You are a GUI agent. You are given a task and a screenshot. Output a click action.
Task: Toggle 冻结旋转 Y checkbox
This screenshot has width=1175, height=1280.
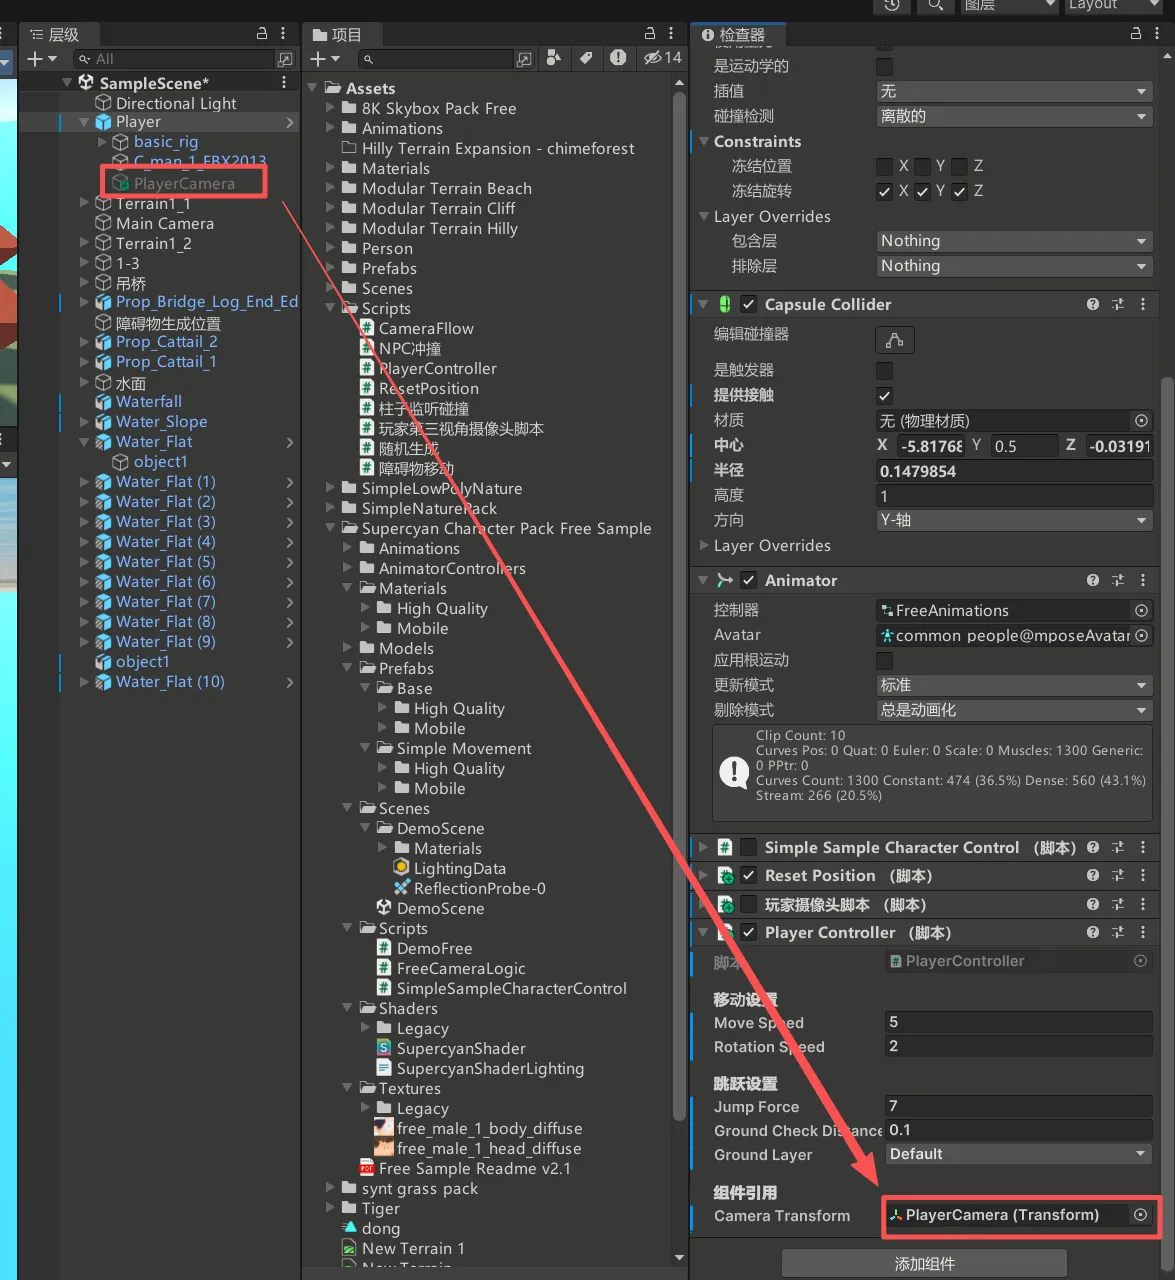click(922, 191)
